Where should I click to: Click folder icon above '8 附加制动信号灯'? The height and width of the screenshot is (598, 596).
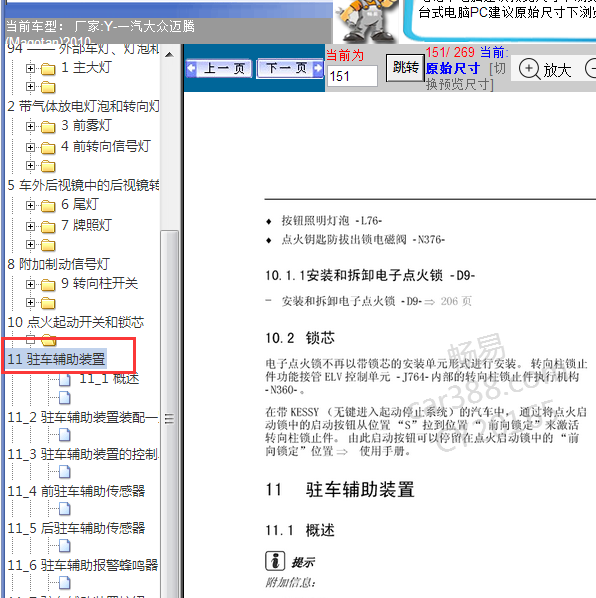click(x=48, y=245)
